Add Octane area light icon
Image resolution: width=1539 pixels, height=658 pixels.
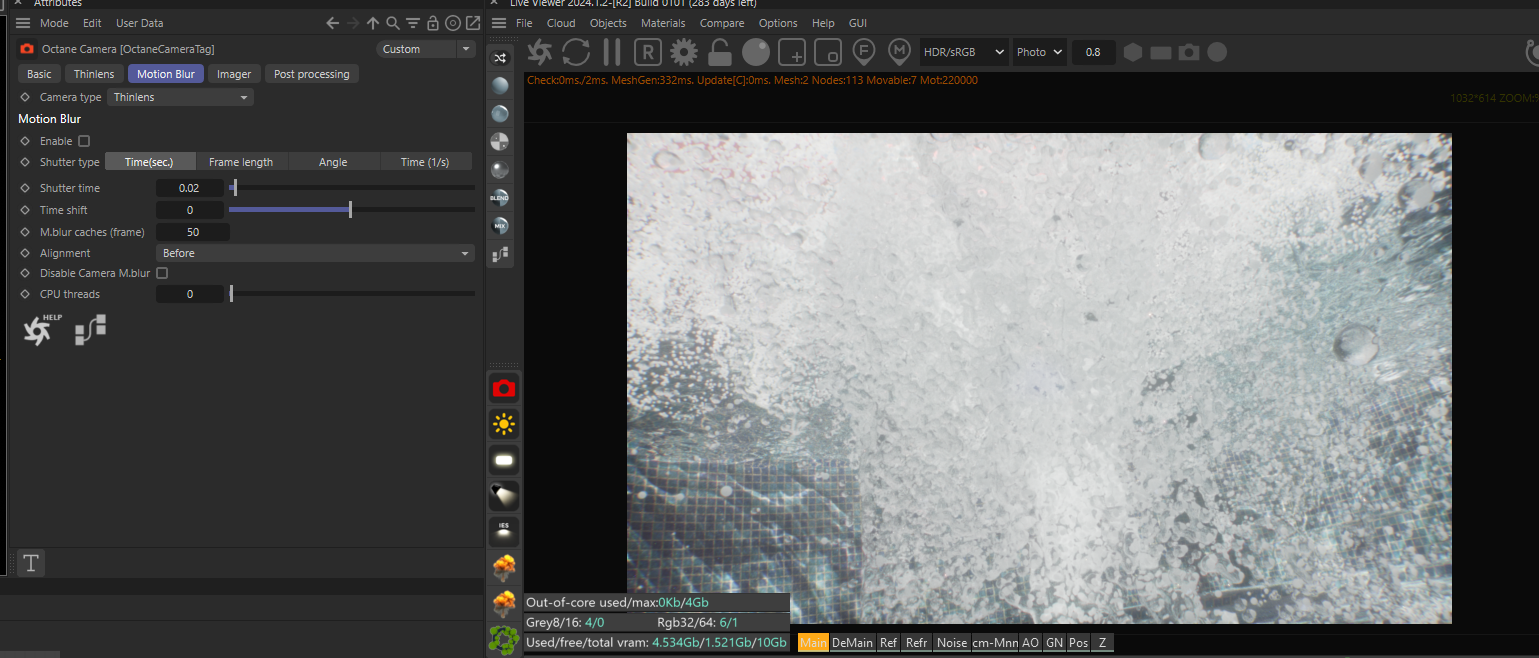tap(504, 460)
